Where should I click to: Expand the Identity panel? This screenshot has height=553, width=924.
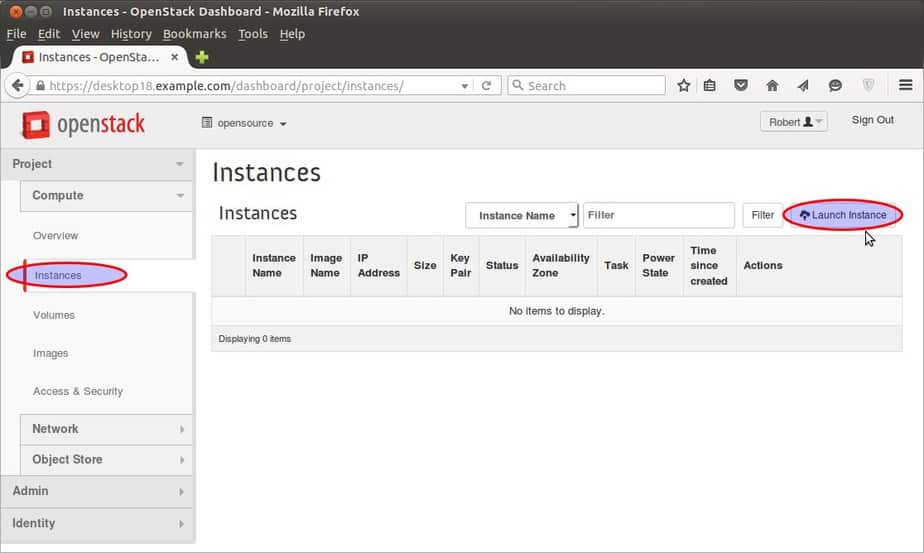tap(97, 524)
